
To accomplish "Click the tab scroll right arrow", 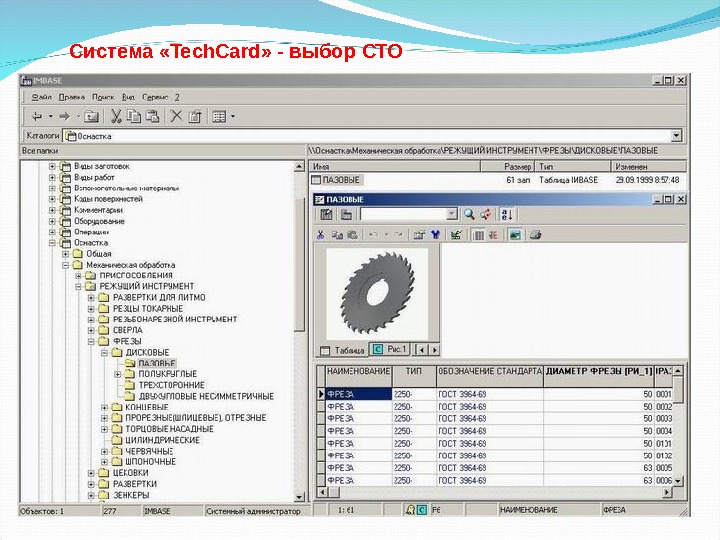I will (x=434, y=350).
